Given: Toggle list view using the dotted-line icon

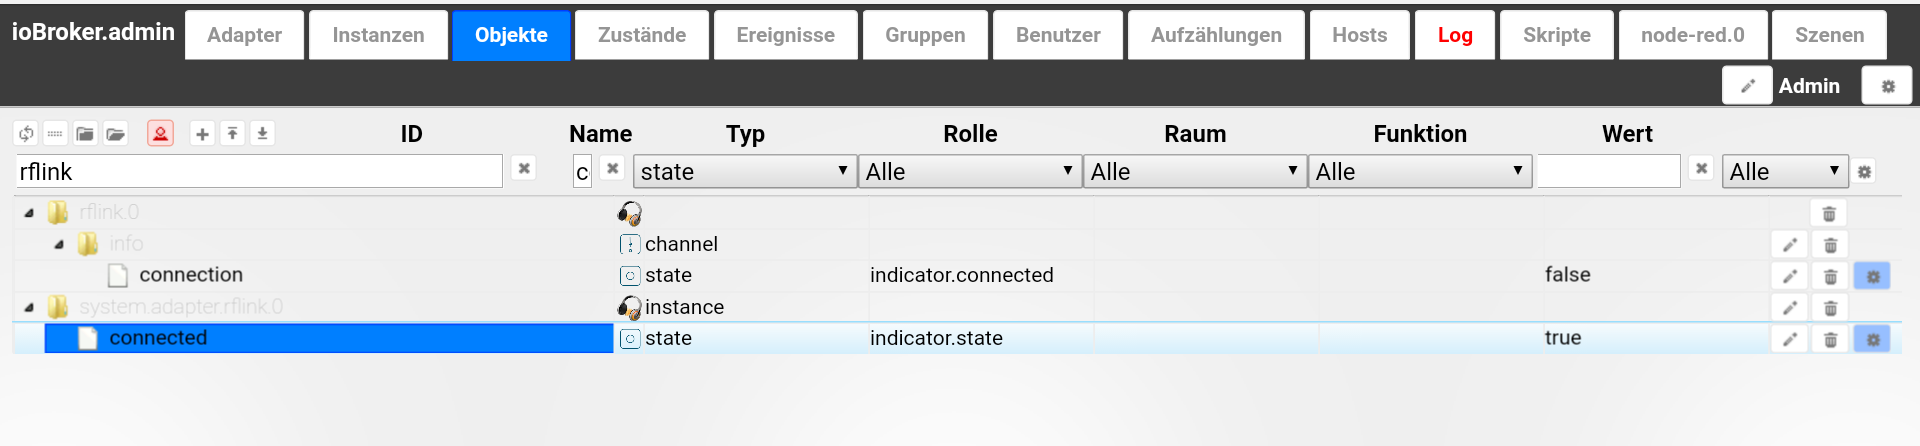Looking at the screenshot, I should click(55, 133).
